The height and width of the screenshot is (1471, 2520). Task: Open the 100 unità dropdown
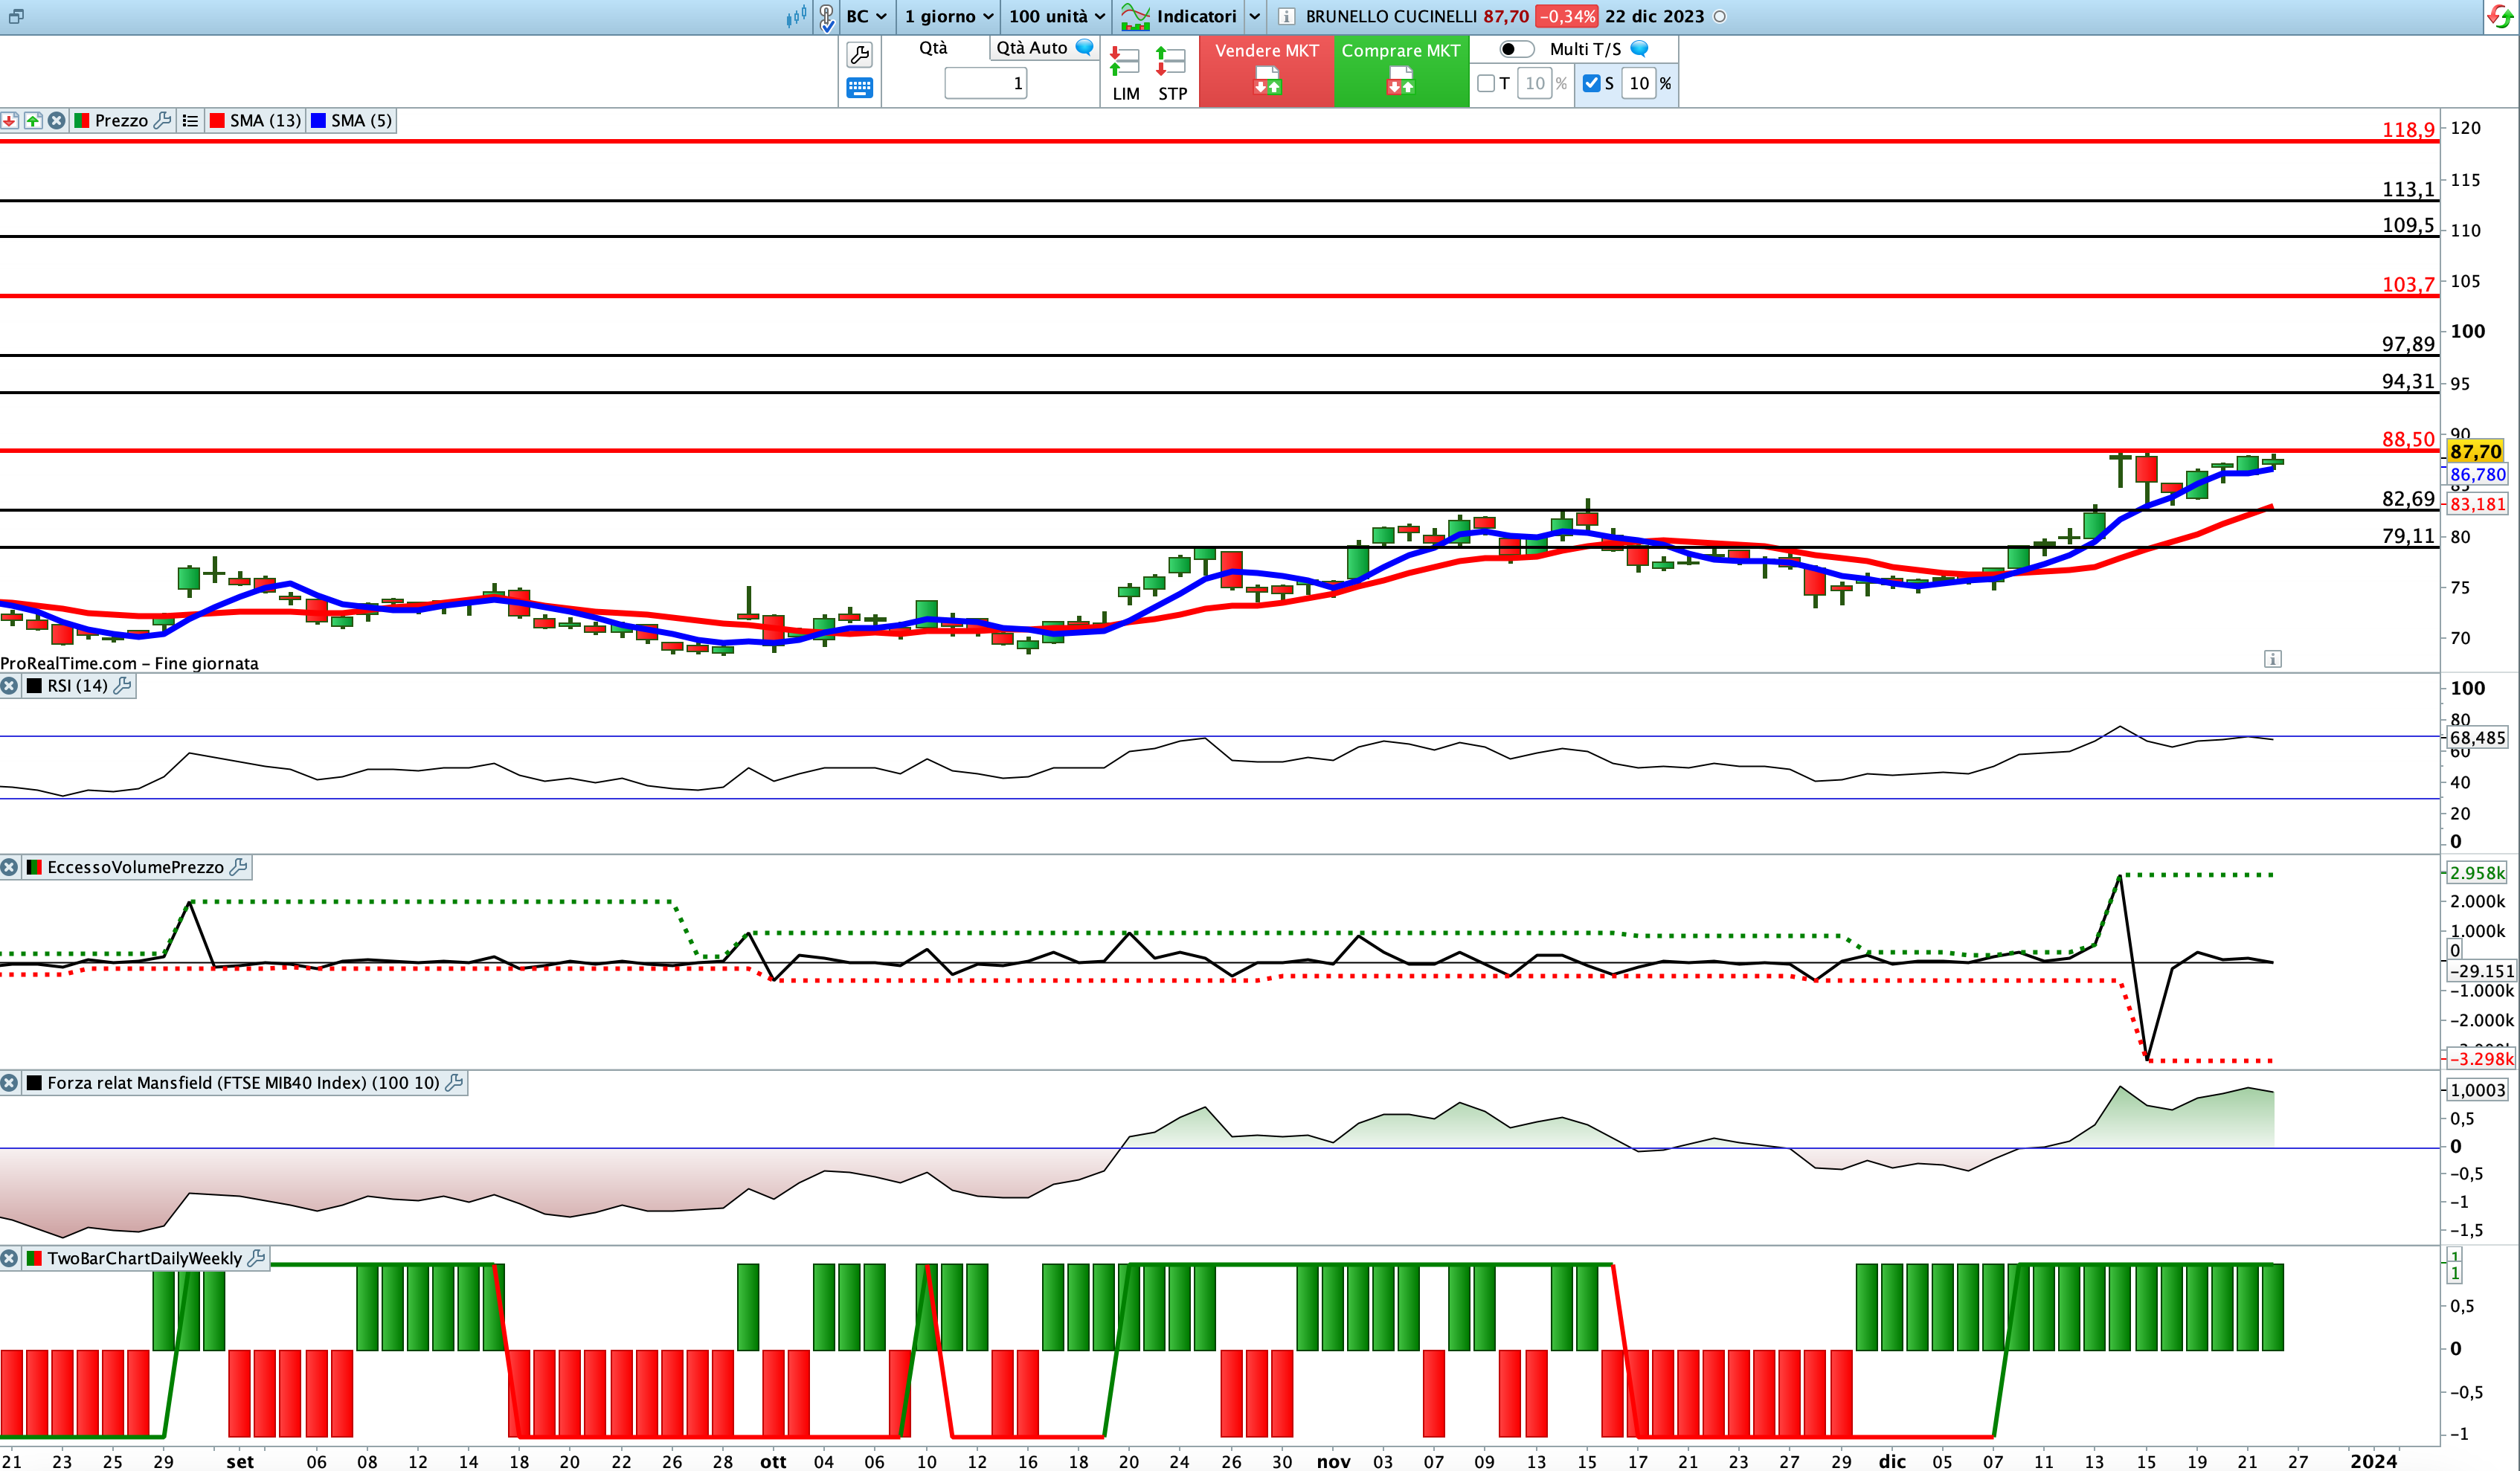1057,16
